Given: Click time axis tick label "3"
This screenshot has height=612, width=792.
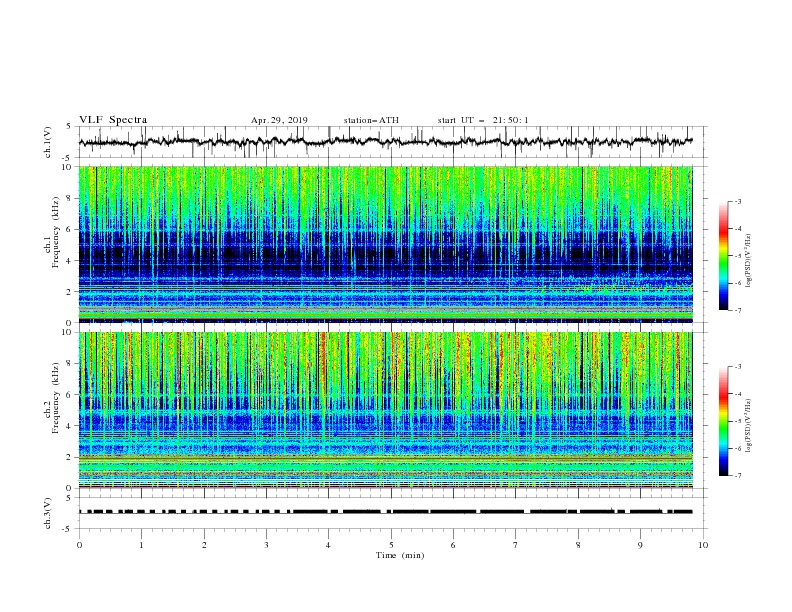Looking at the screenshot, I should tap(266, 545).
